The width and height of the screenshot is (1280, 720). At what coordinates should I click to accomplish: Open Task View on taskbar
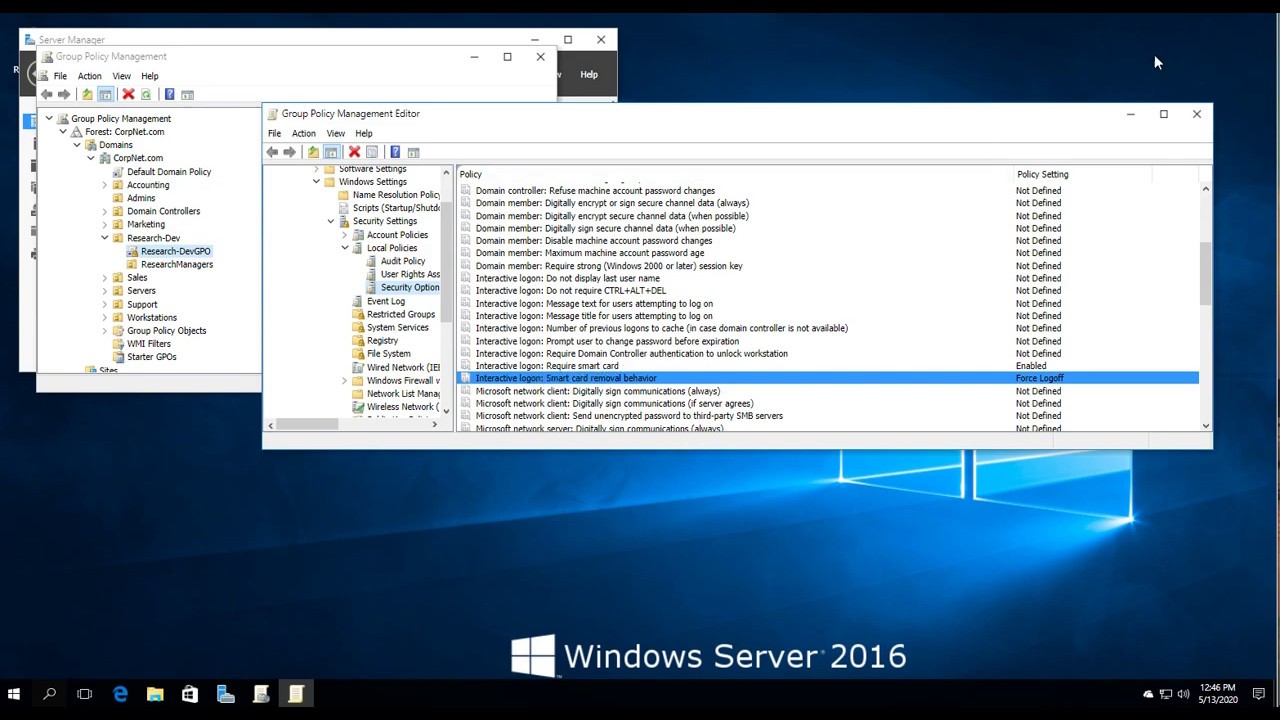84,694
